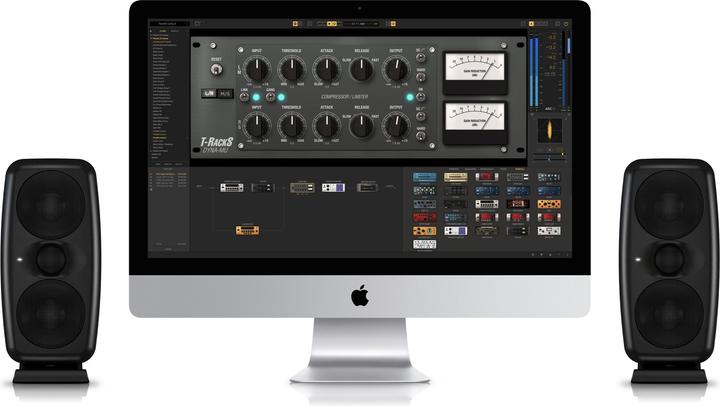The height and width of the screenshot is (406, 720).
Task: Click the preset name field in top bar
Action: point(169,23)
